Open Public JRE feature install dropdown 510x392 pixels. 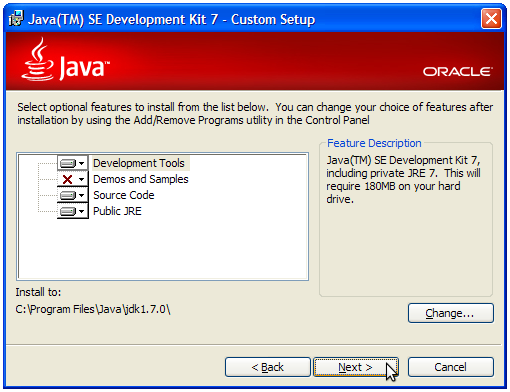tap(72, 211)
